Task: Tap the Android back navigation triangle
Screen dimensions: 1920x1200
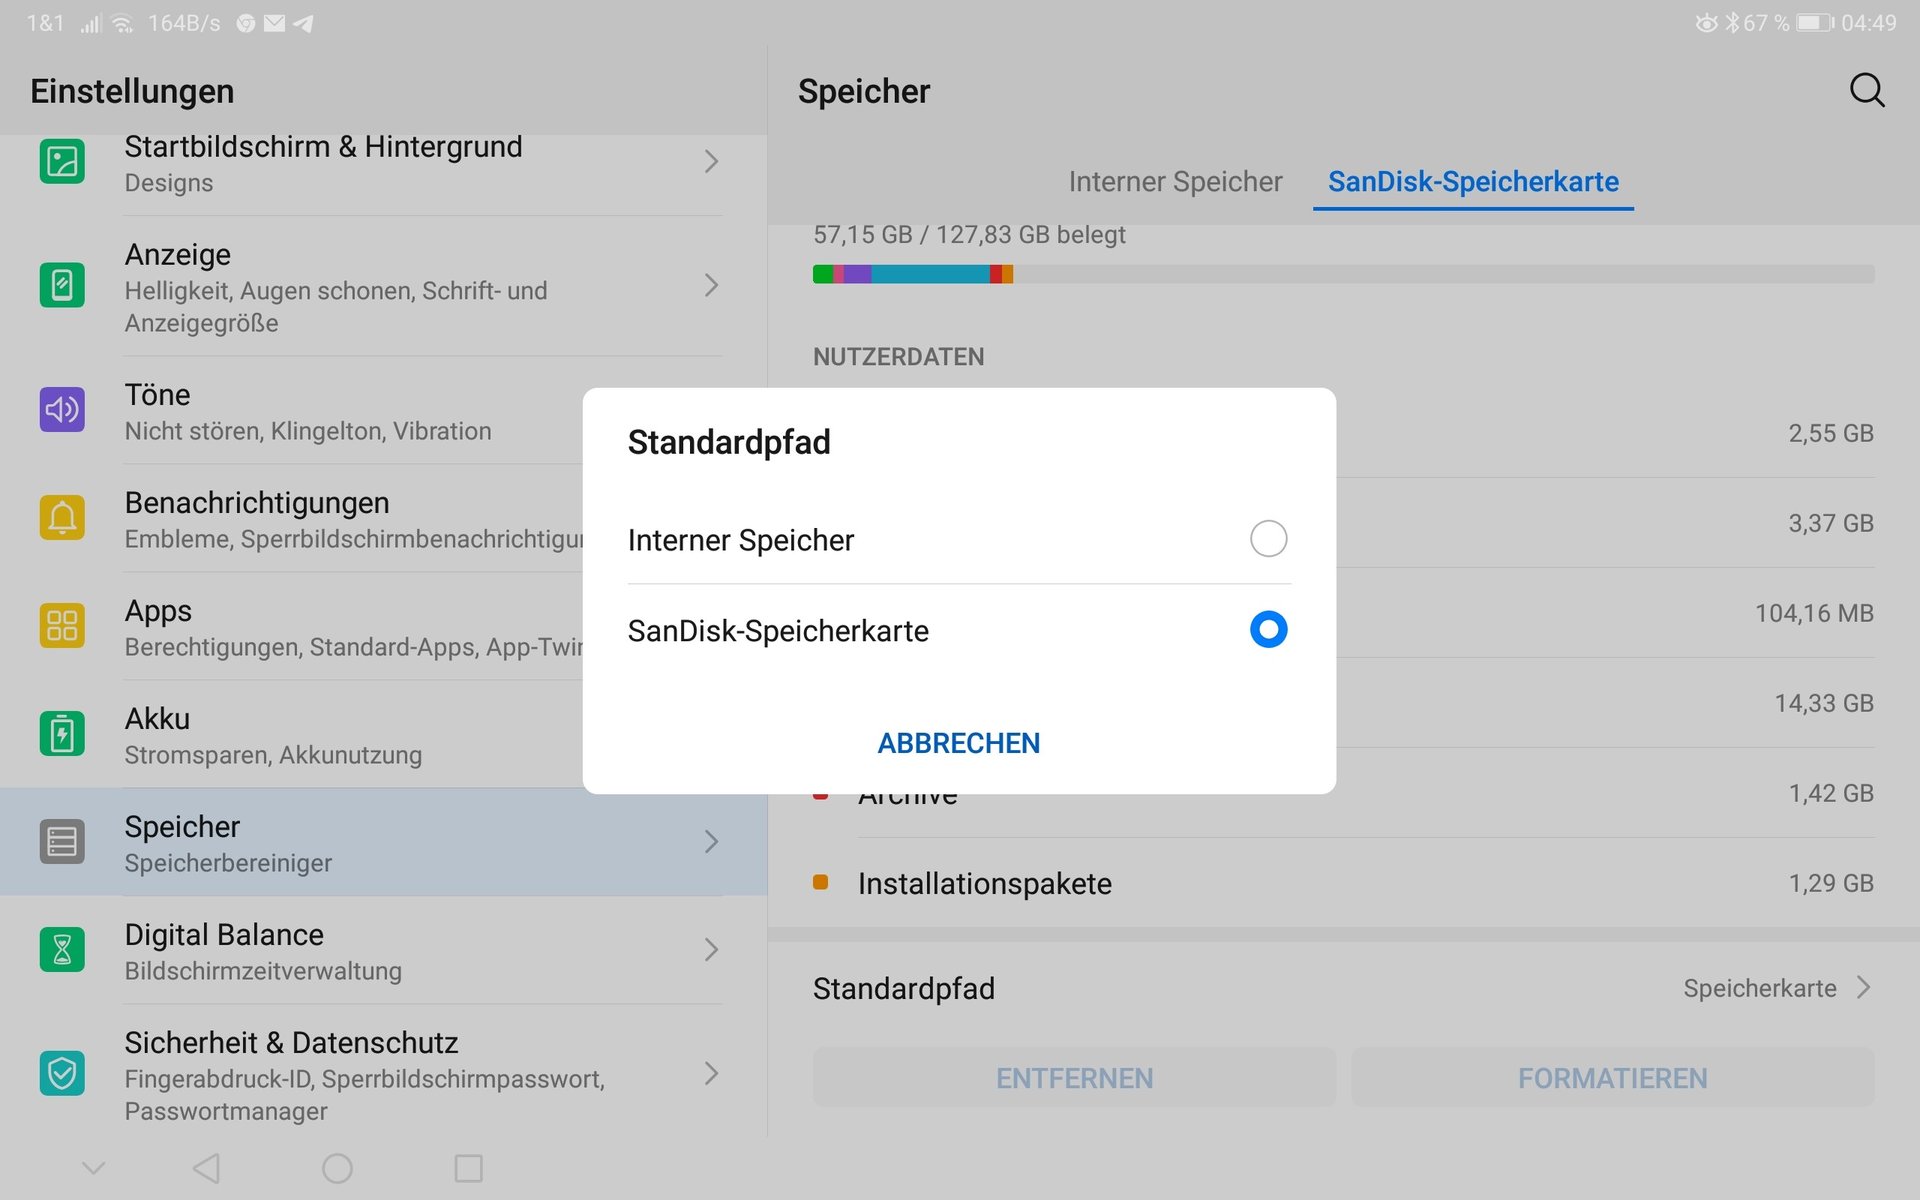Action: [206, 1168]
